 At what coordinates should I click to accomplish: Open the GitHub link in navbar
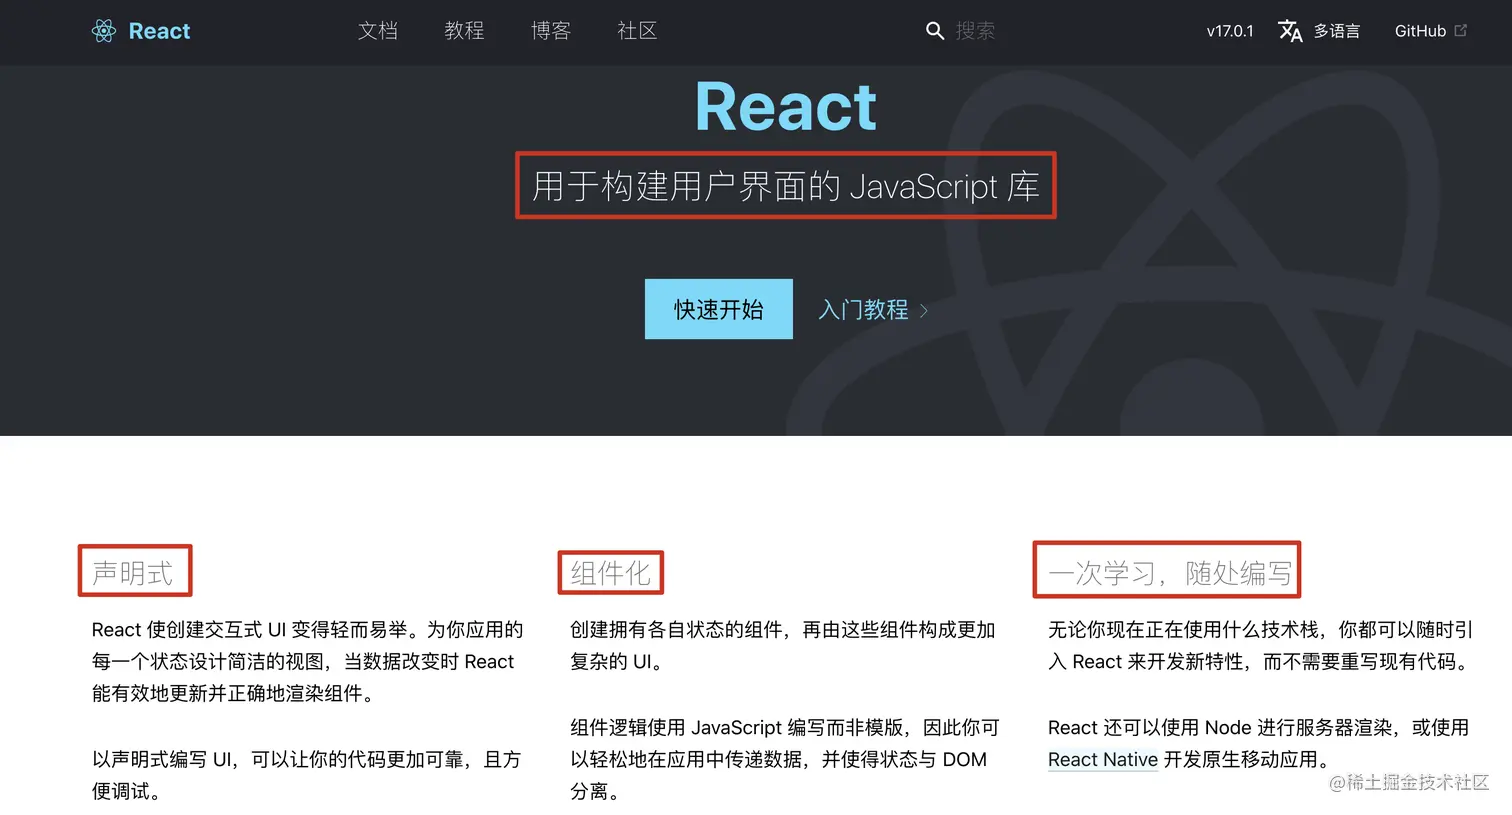pyautogui.click(x=1420, y=31)
